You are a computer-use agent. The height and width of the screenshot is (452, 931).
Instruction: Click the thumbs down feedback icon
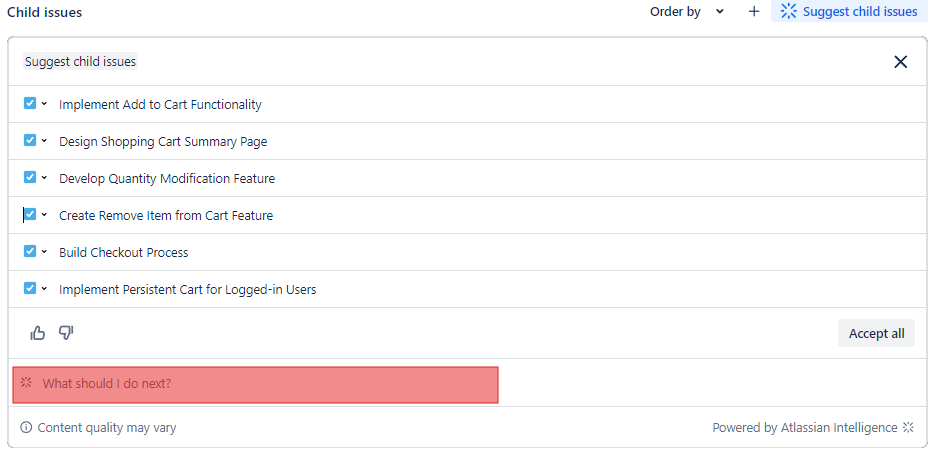66,333
